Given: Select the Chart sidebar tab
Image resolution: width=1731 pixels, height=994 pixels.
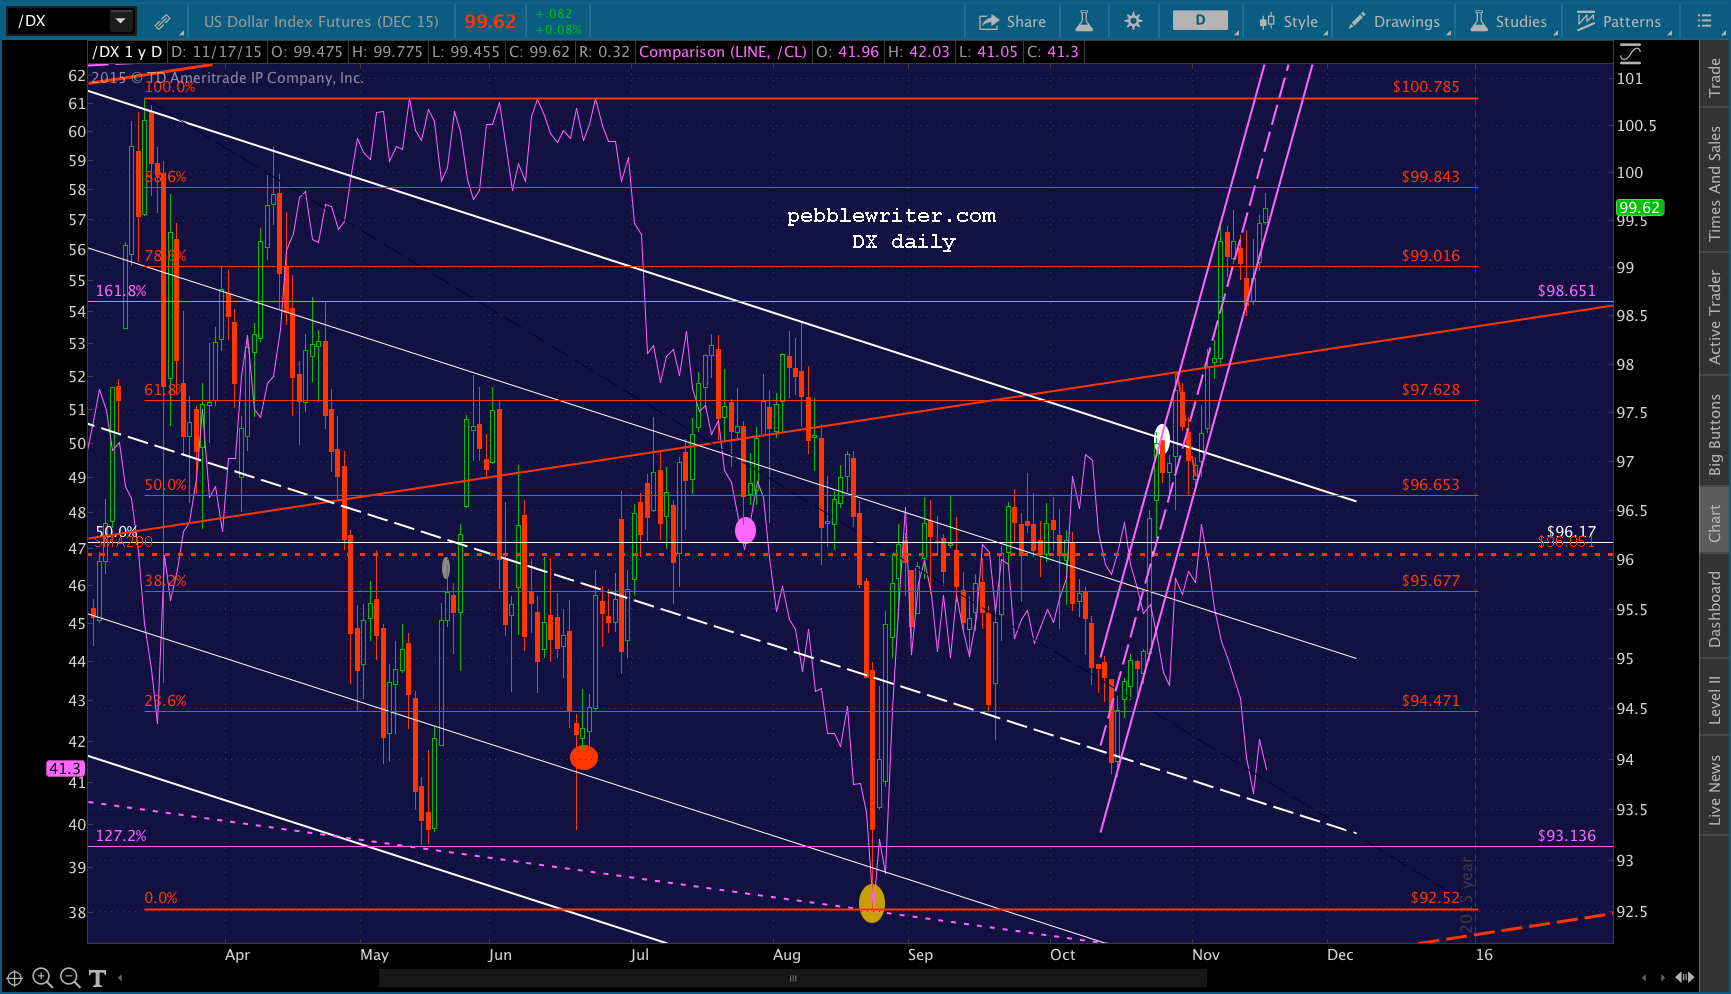Looking at the screenshot, I should pyautogui.click(x=1715, y=522).
